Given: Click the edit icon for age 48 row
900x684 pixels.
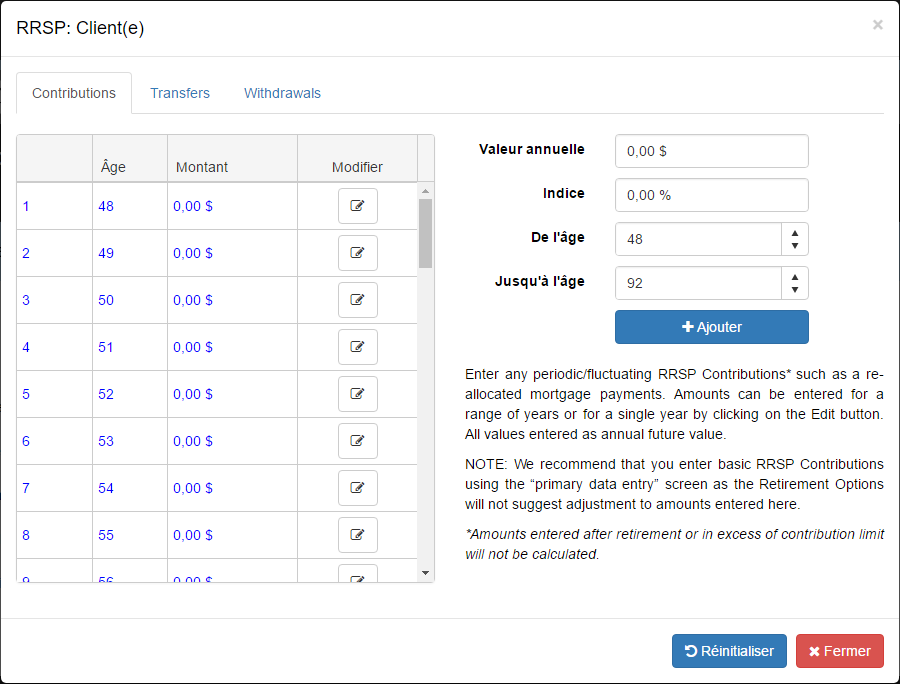Looking at the screenshot, I should point(357,206).
